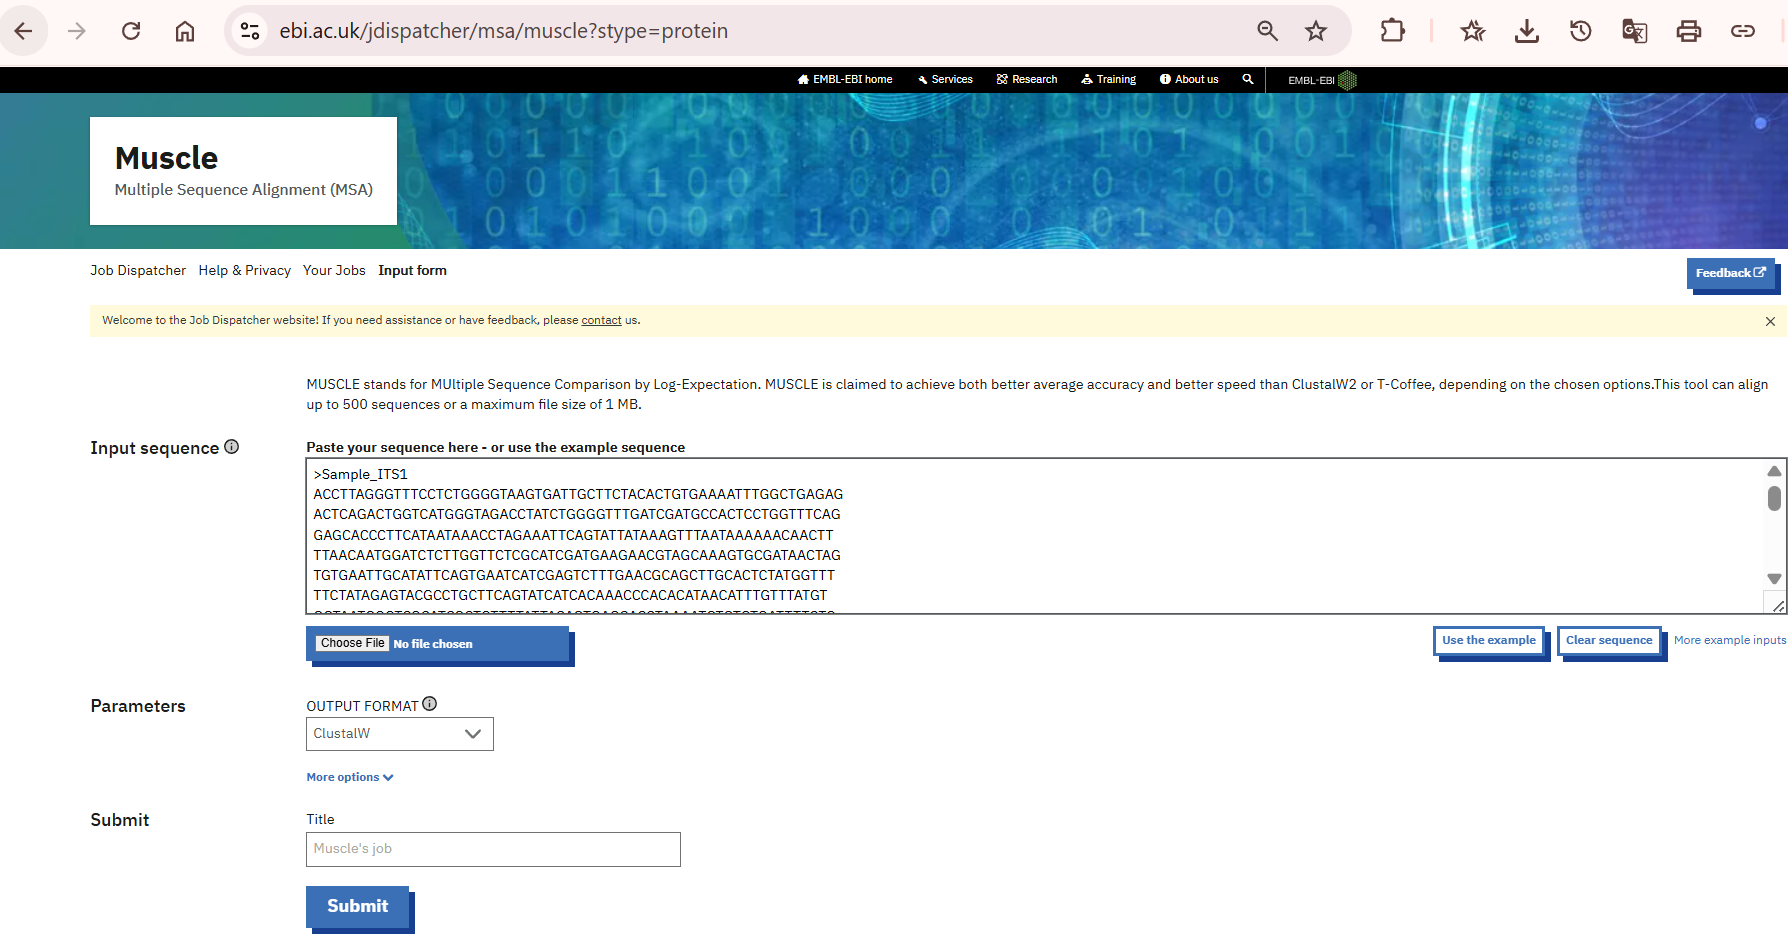Reload the page
Screen dimensions: 1788x934
tap(131, 31)
